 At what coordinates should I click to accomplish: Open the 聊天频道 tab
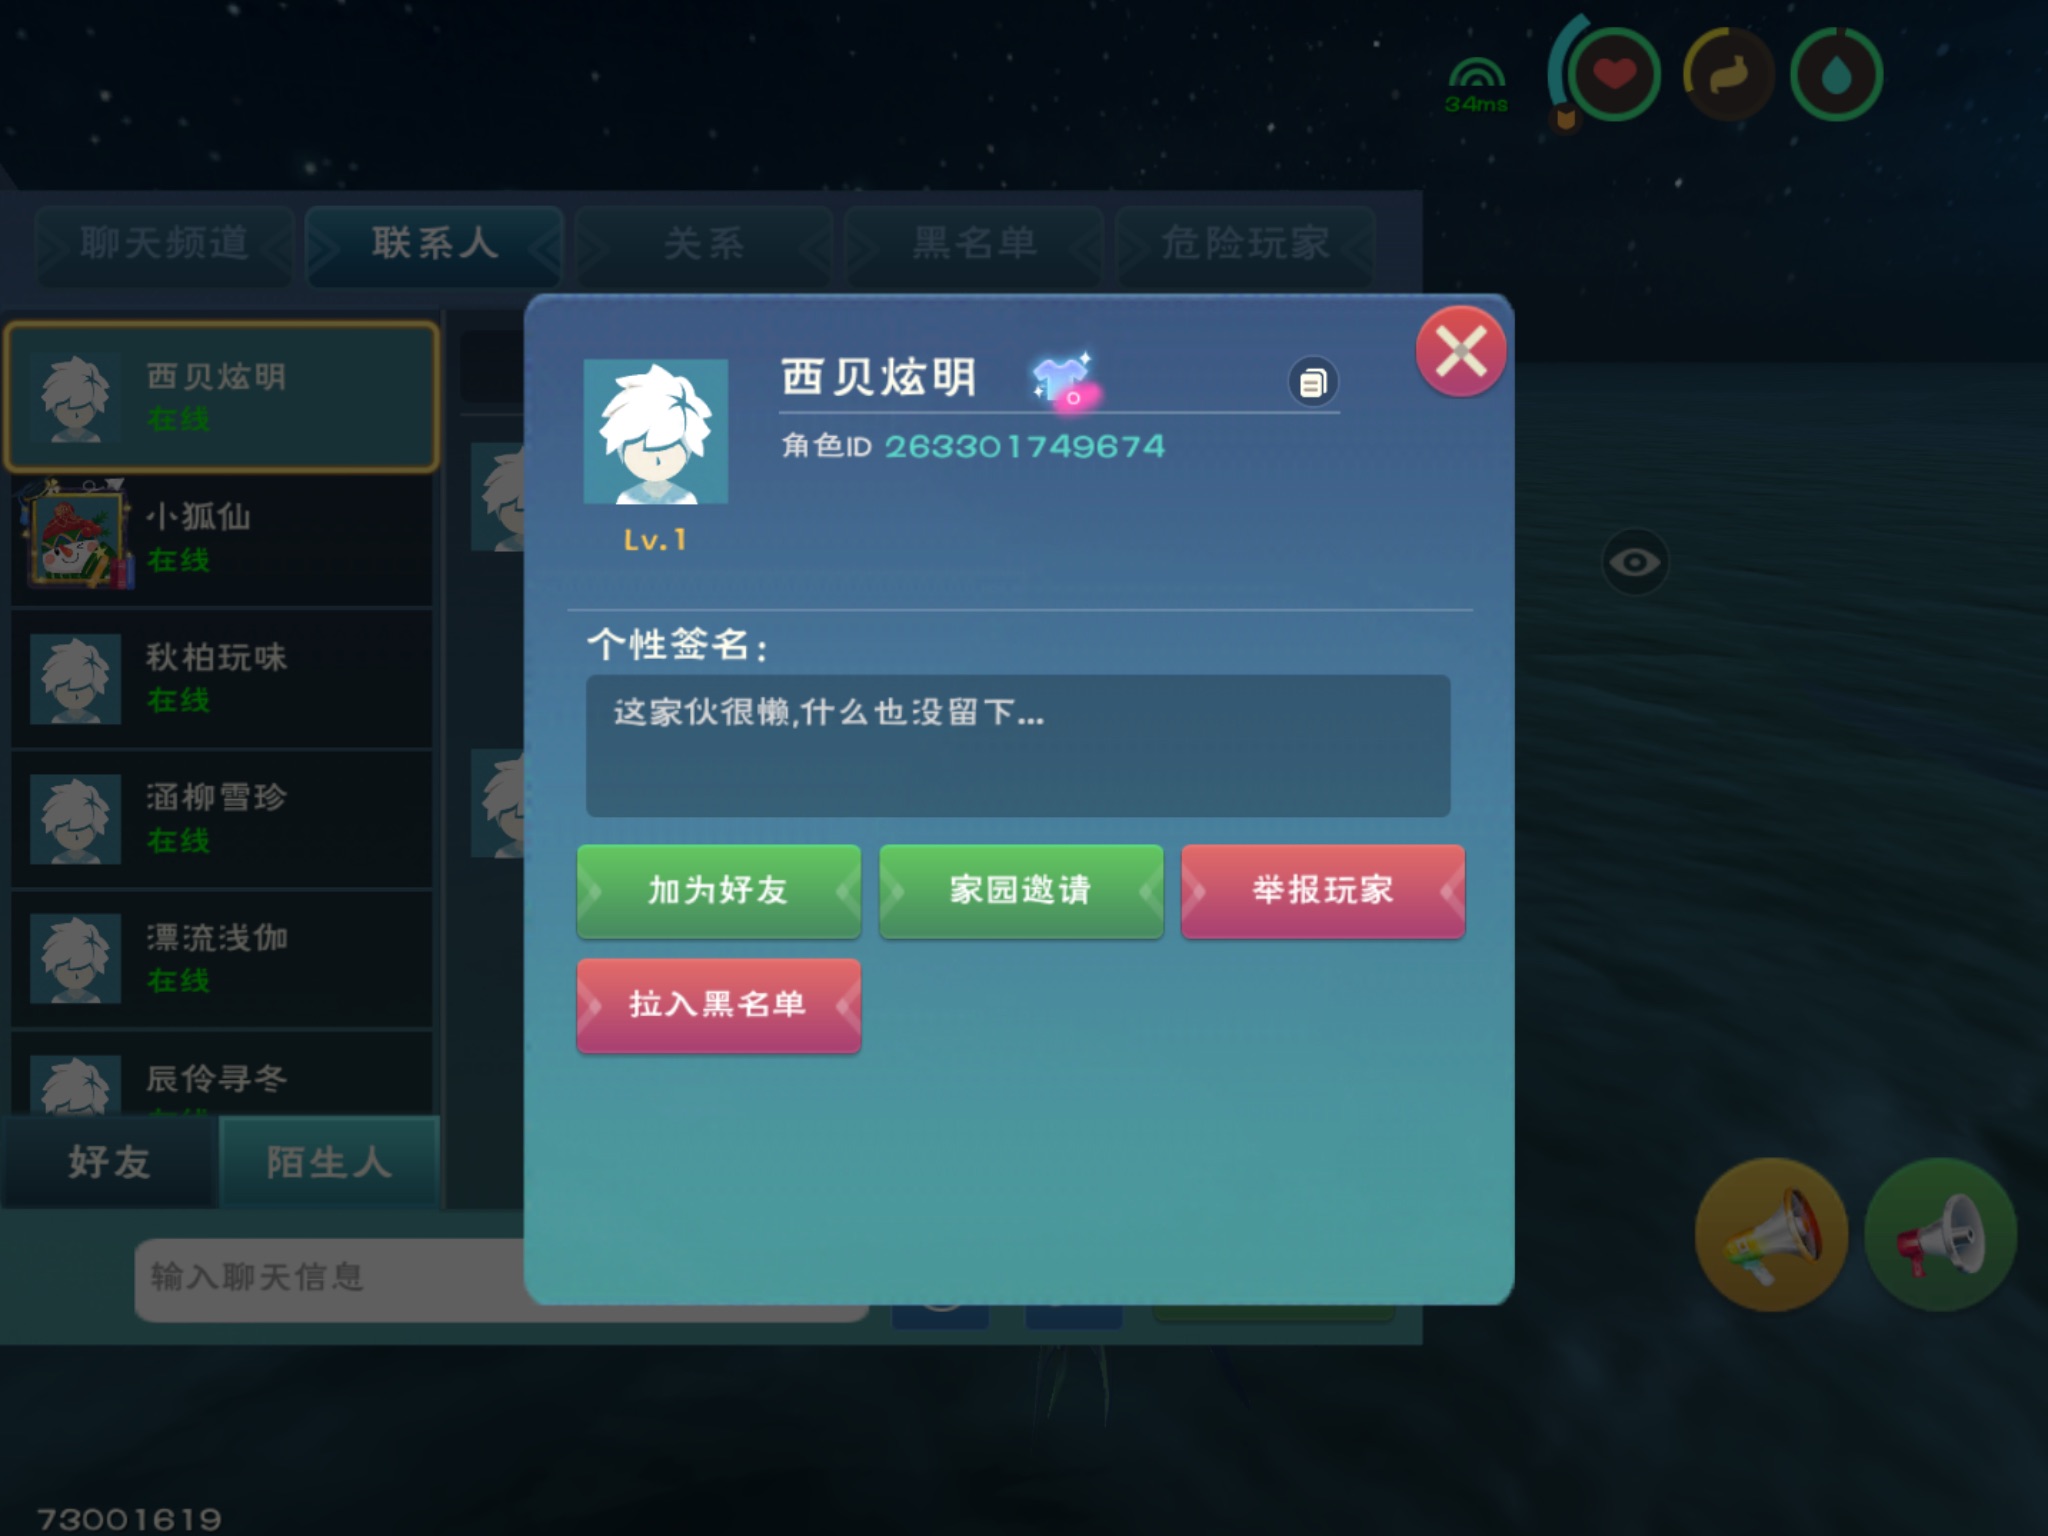click(x=164, y=244)
